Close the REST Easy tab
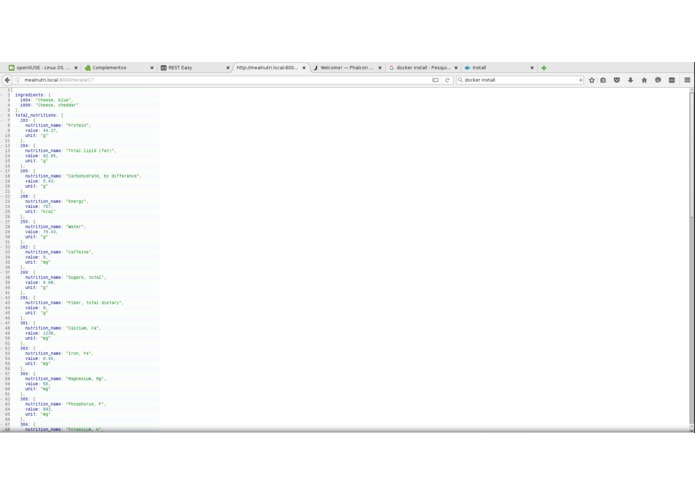Screen dimensions: 695x494 pos(228,68)
